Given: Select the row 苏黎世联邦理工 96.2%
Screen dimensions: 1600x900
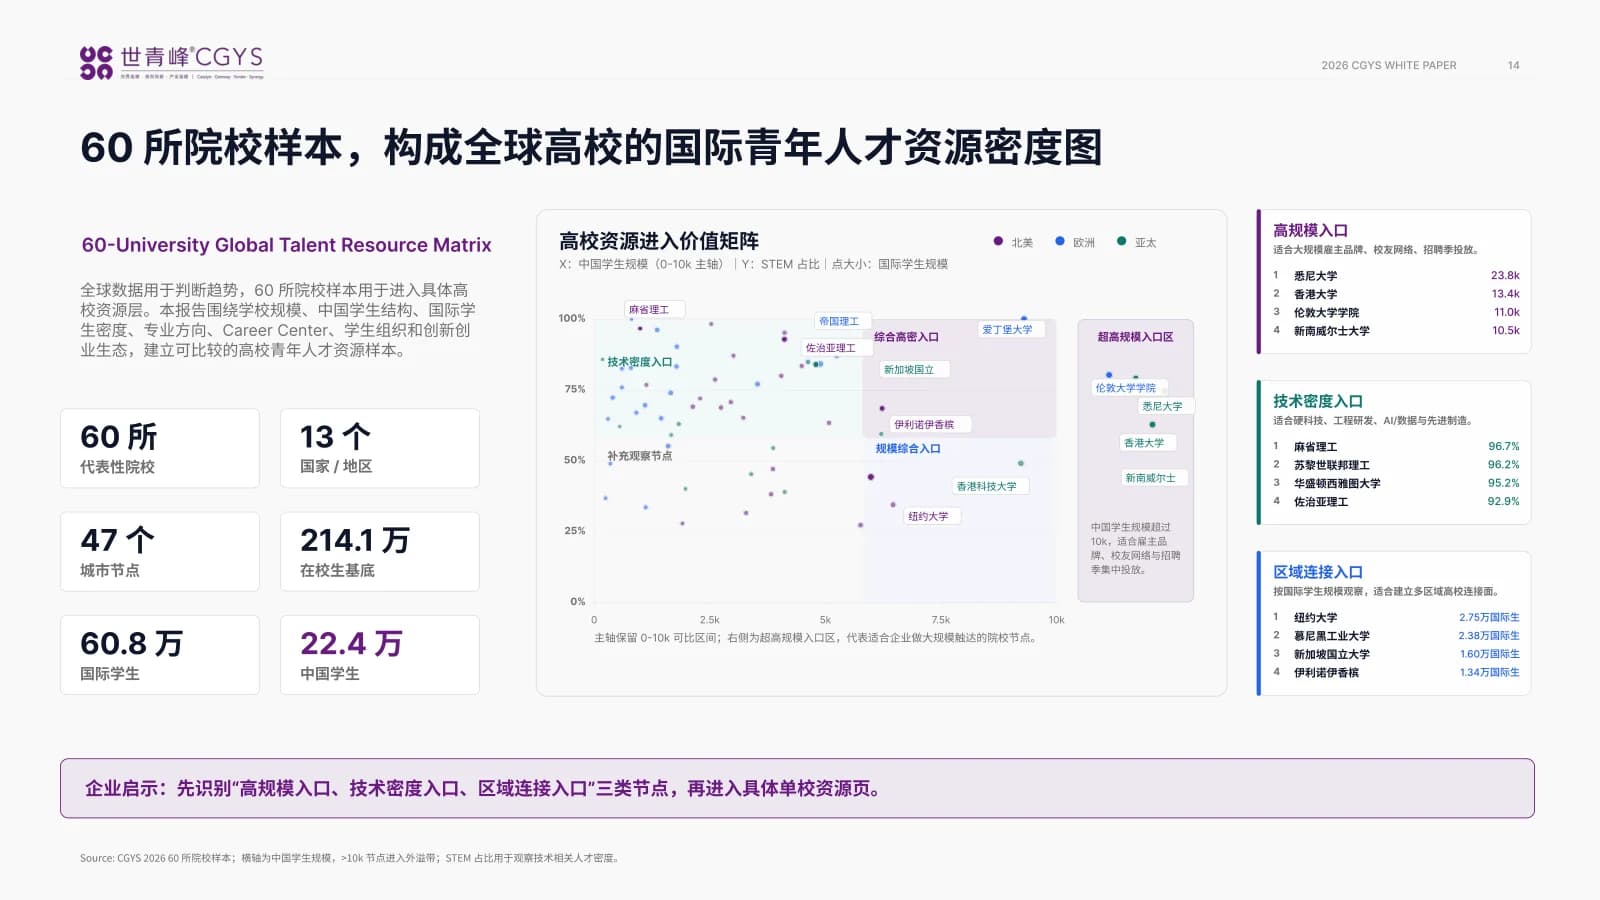Looking at the screenshot, I should [1396, 465].
